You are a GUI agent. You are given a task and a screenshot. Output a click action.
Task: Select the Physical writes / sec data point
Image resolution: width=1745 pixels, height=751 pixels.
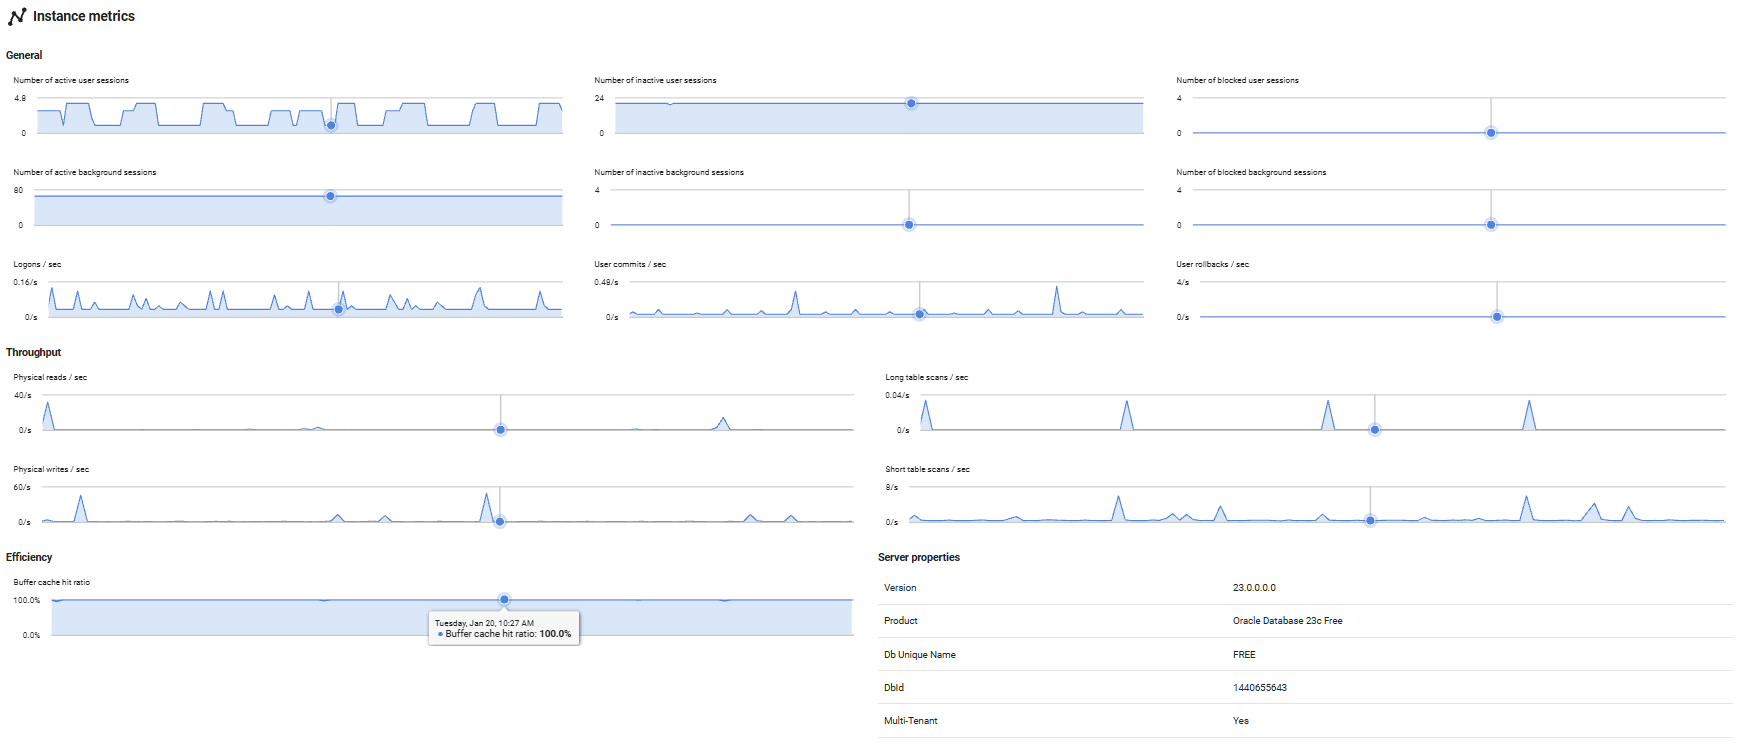(500, 521)
